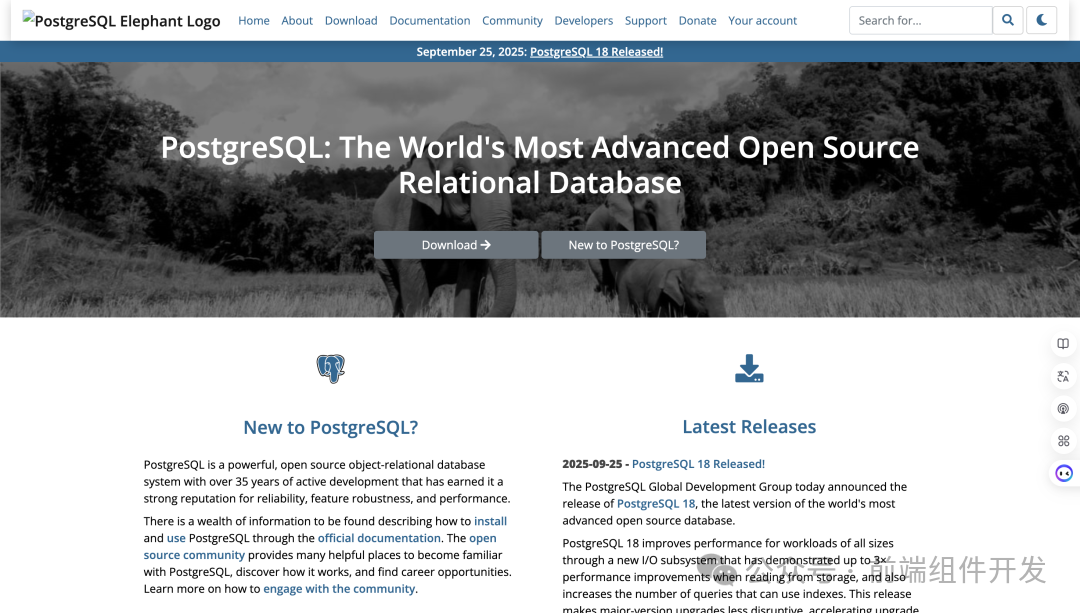This screenshot has width=1080, height=613.
Task: Click the download tray icon above Latest Releases
Action: (749, 368)
